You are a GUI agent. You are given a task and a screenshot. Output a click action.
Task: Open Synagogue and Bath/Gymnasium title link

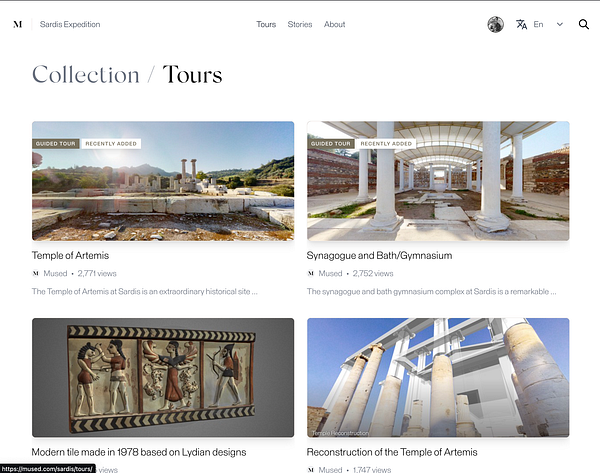379,255
